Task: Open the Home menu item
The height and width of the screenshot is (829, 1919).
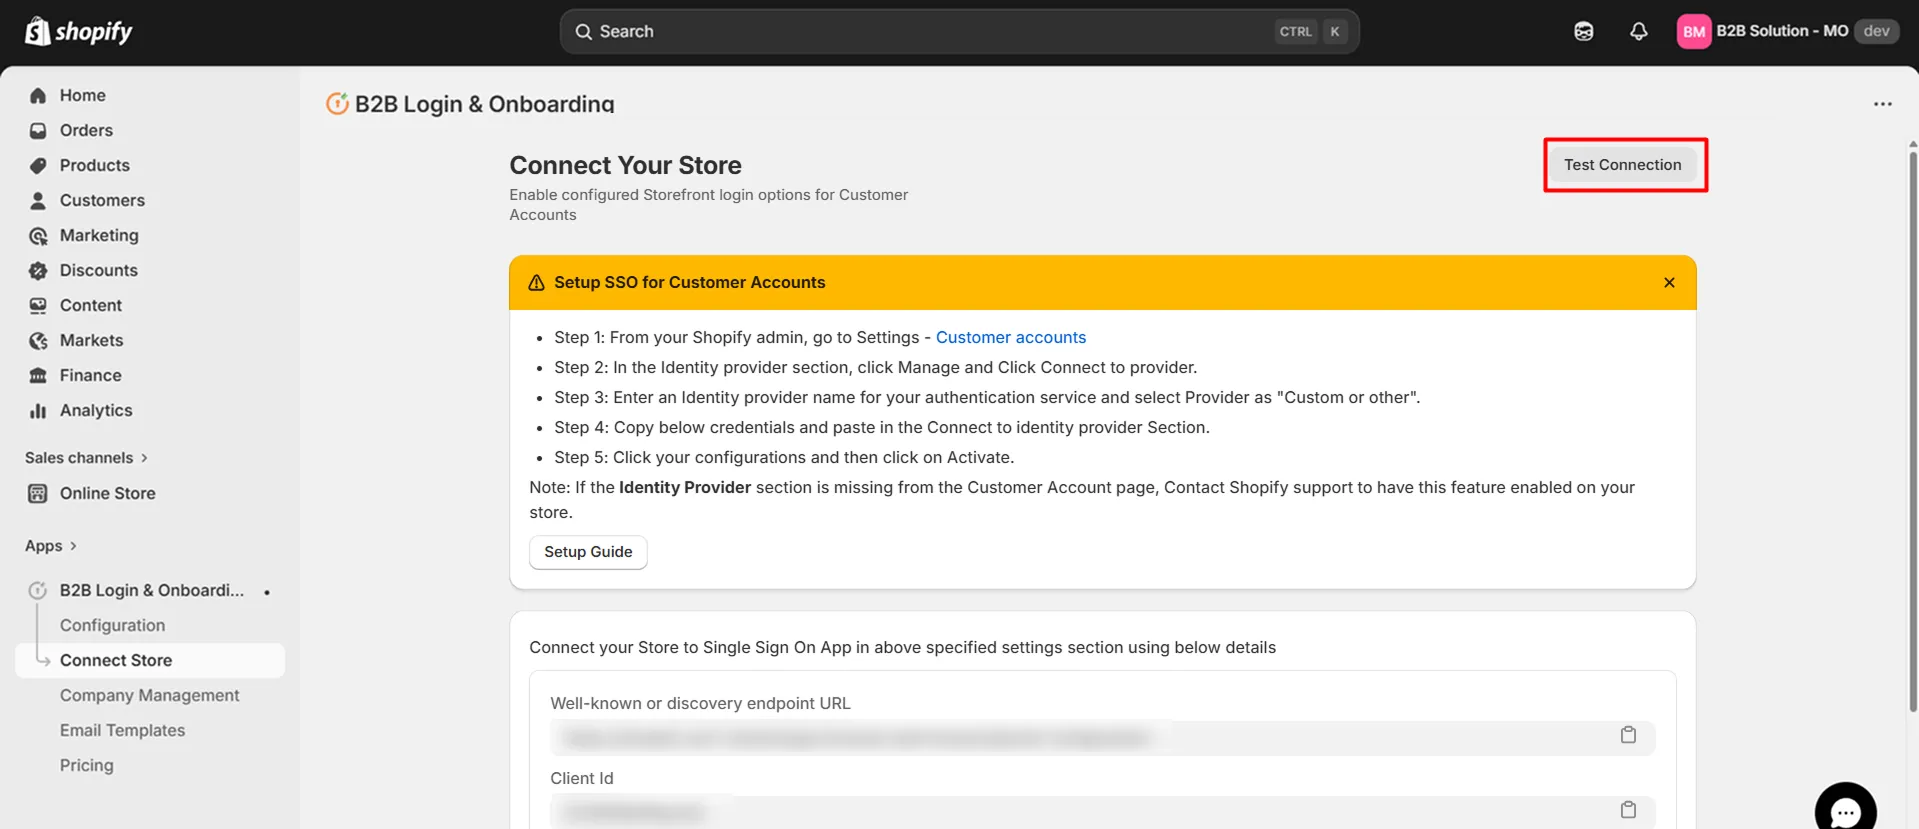Action: (83, 96)
